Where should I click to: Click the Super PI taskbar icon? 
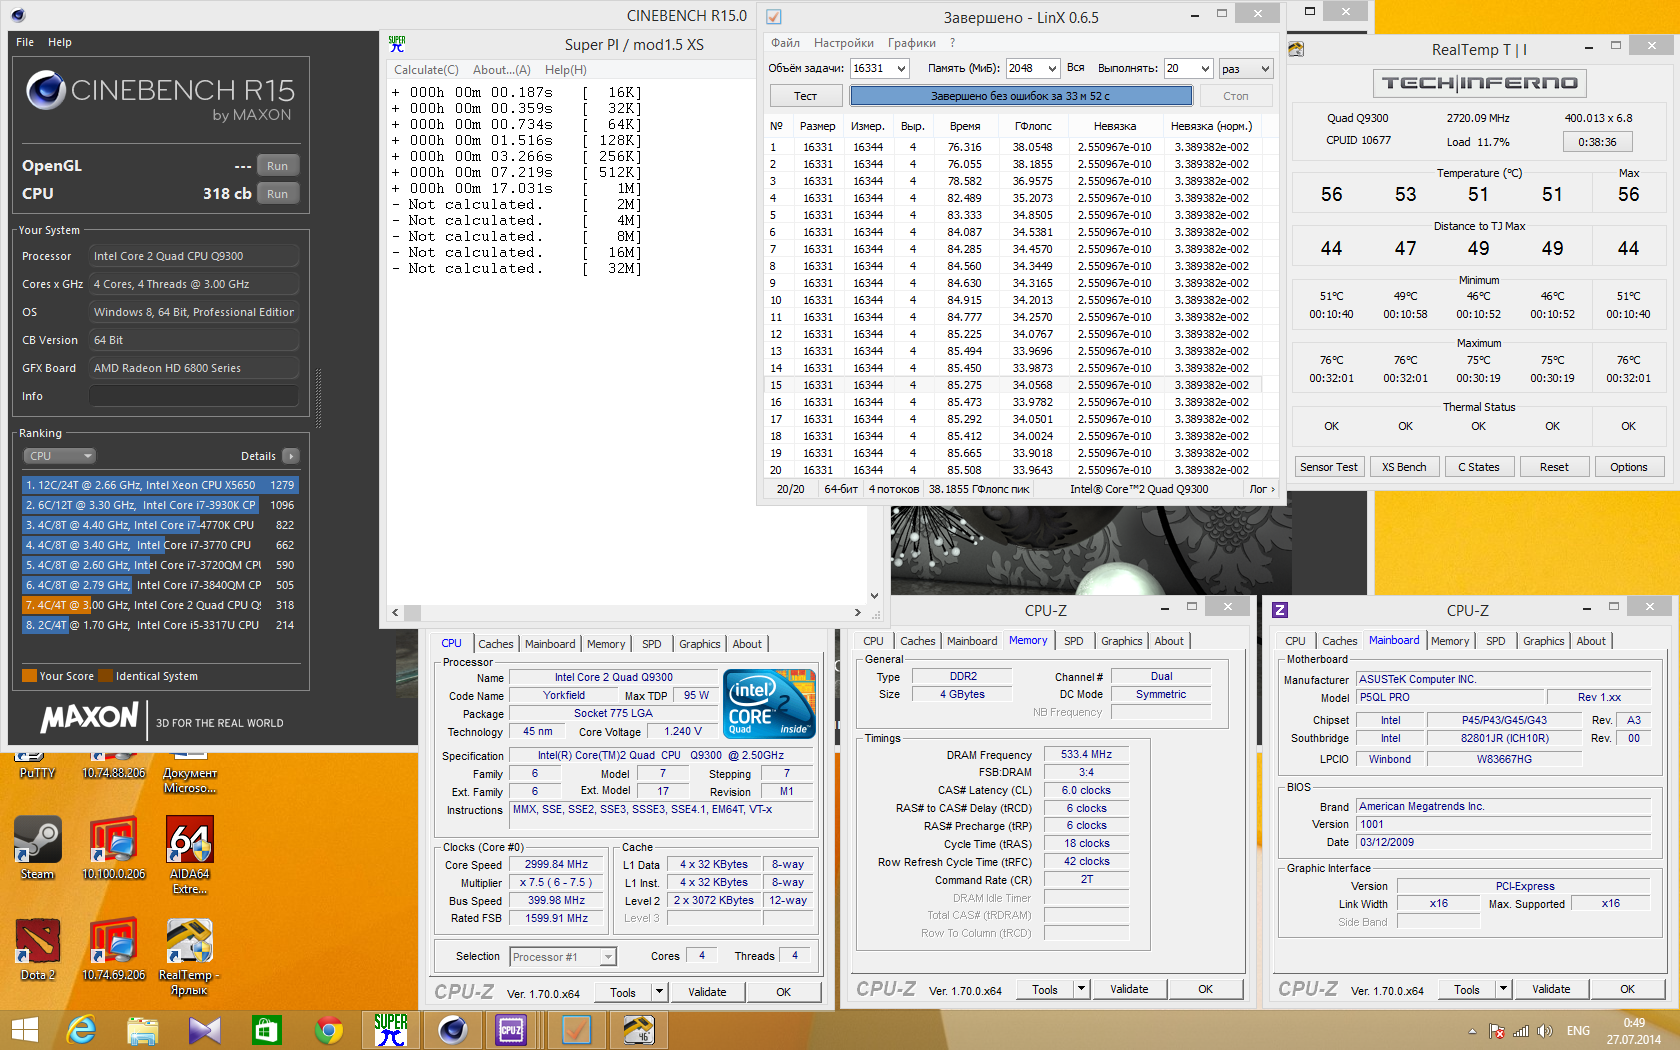(x=390, y=1029)
